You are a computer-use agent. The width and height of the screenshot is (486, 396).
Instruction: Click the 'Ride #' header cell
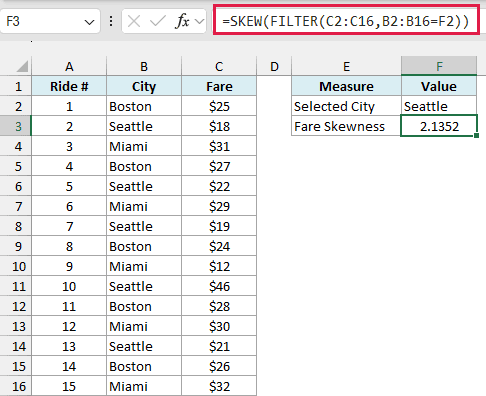point(69,86)
